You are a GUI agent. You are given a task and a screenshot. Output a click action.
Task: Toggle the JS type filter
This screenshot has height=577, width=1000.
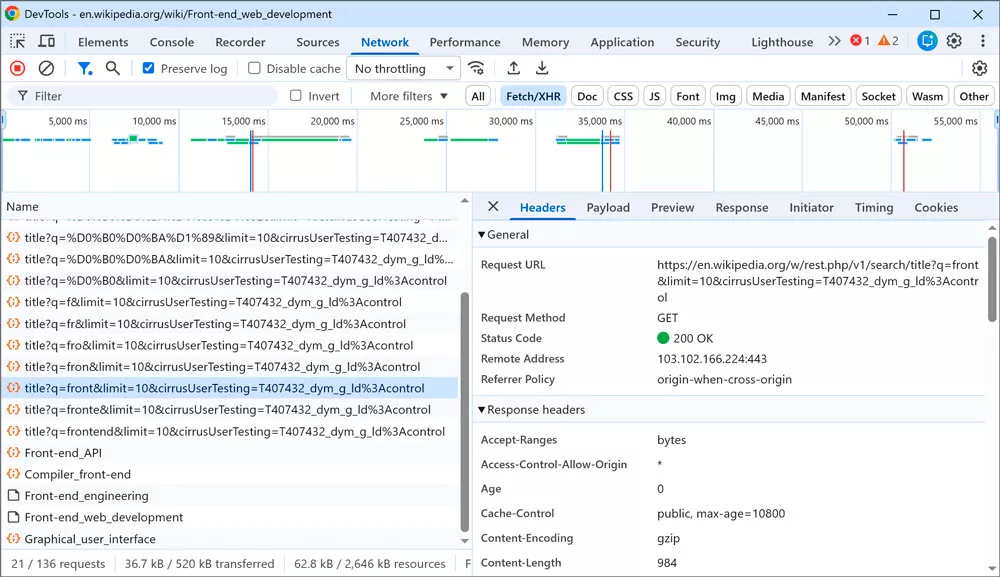coord(654,96)
